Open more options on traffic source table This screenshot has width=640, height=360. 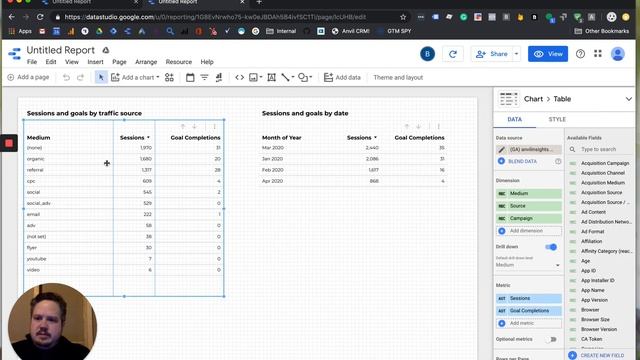click(x=214, y=127)
